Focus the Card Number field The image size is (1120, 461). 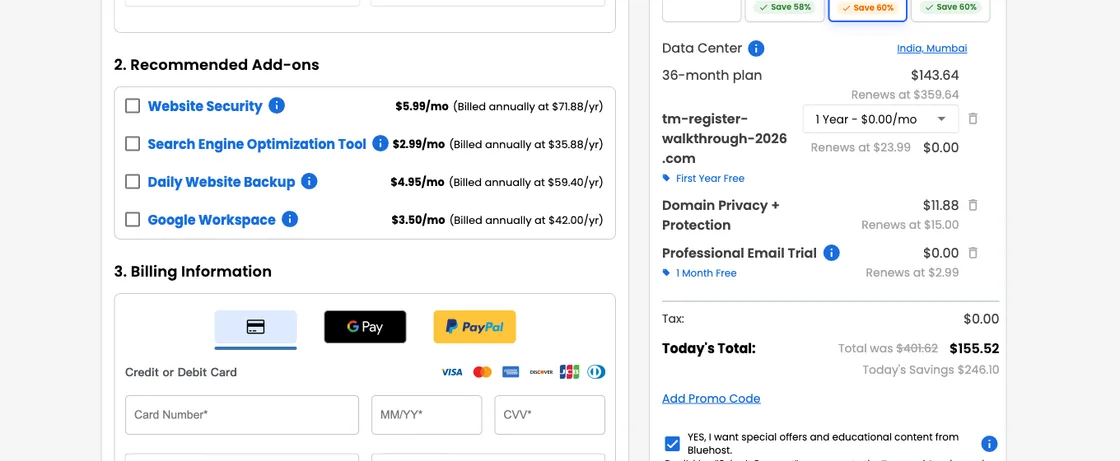coord(242,415)
